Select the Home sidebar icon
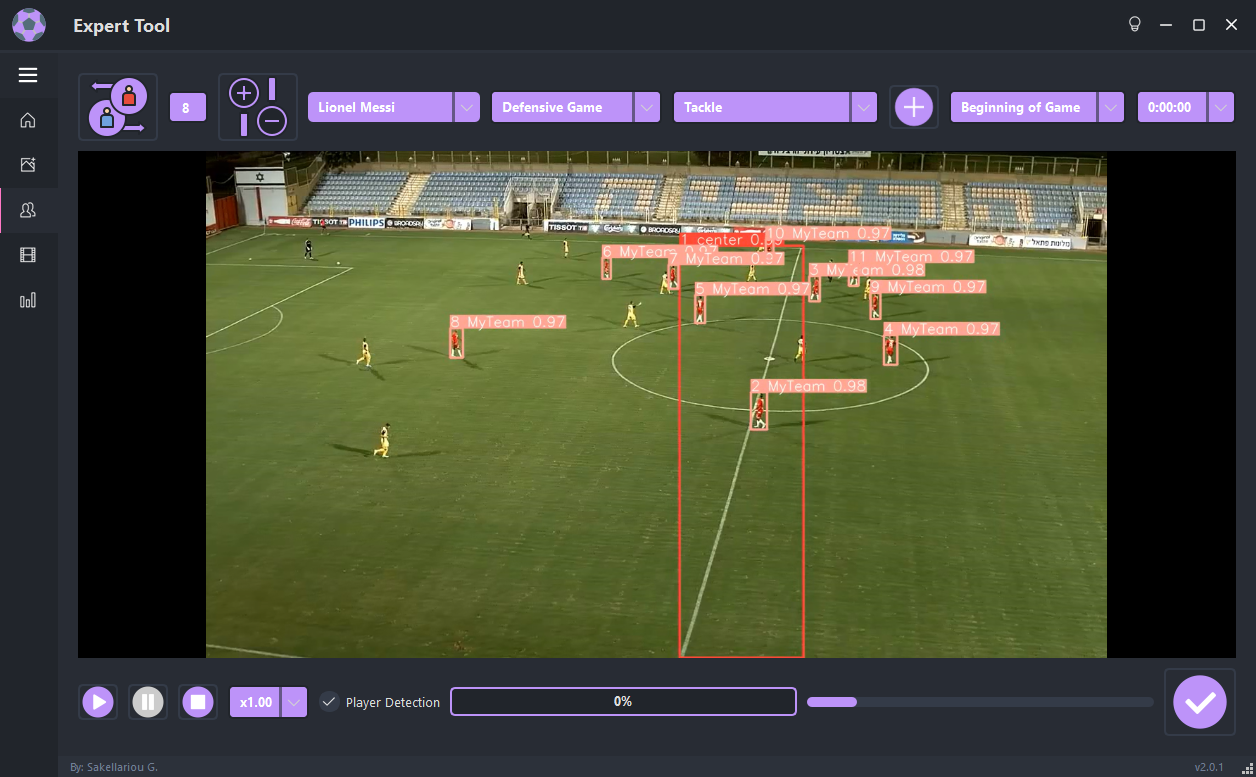This screenshot has width=1256, height=777. (27, 120)
